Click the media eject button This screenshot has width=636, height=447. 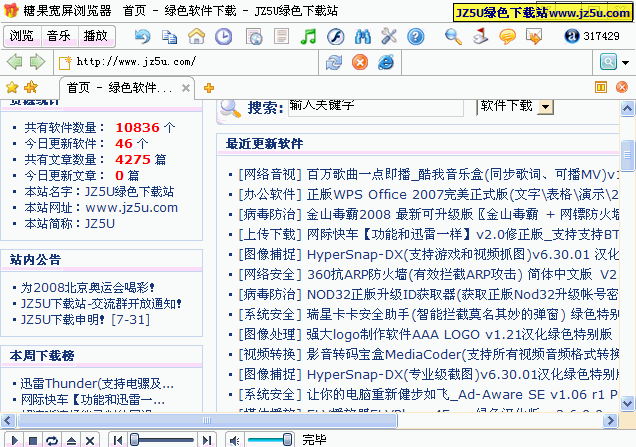[71, 441]
